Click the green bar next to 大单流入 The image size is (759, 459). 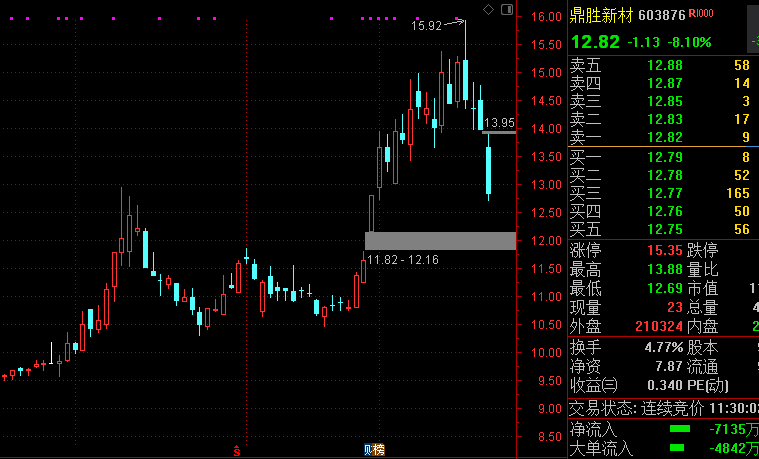click(x=677, y=447)
